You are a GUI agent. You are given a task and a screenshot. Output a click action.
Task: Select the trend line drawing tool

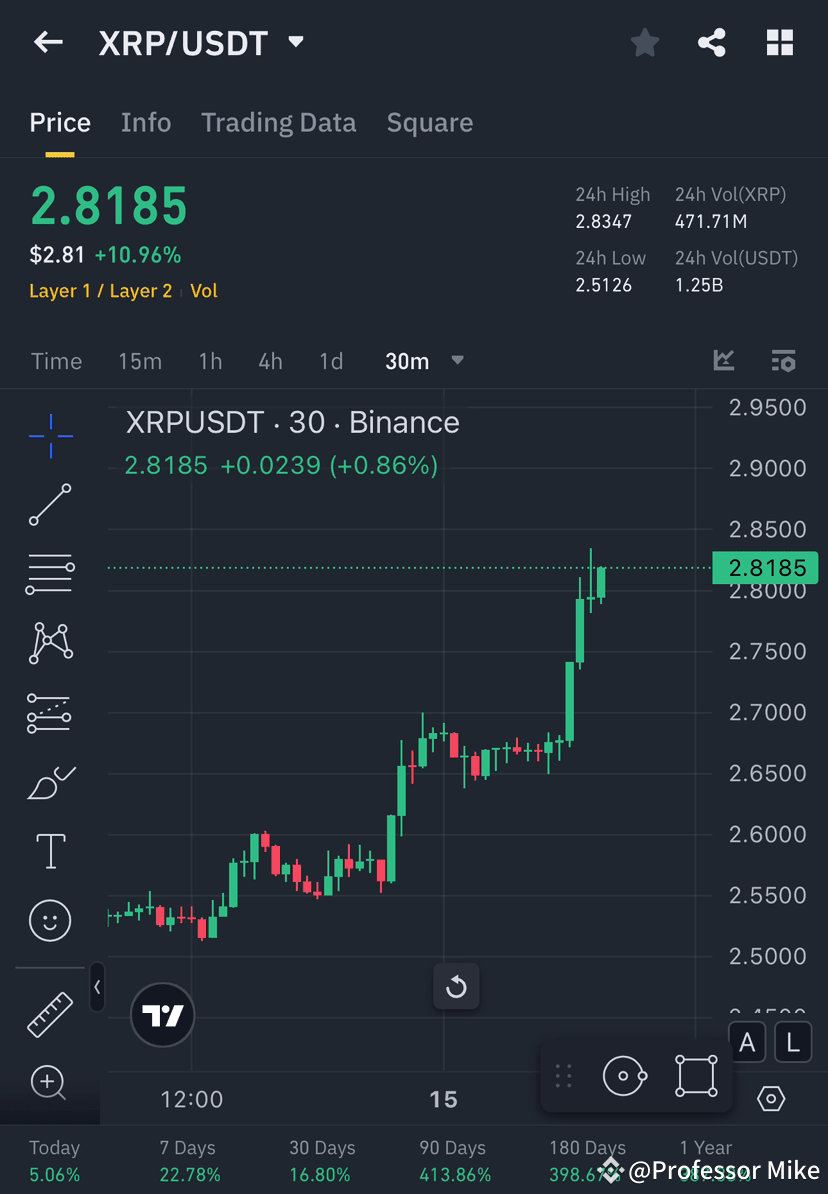pos(50,505)
